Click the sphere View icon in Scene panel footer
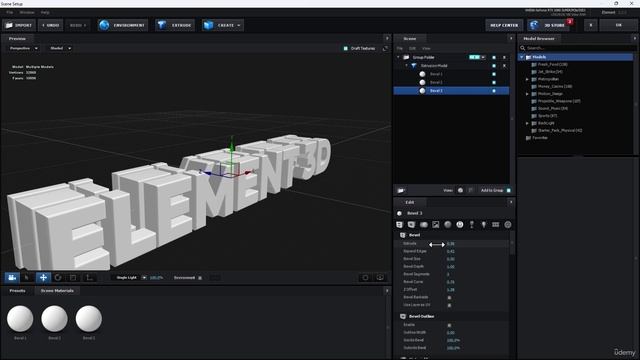The width and height of the screenshot is (640, 360). coord(460,190)
